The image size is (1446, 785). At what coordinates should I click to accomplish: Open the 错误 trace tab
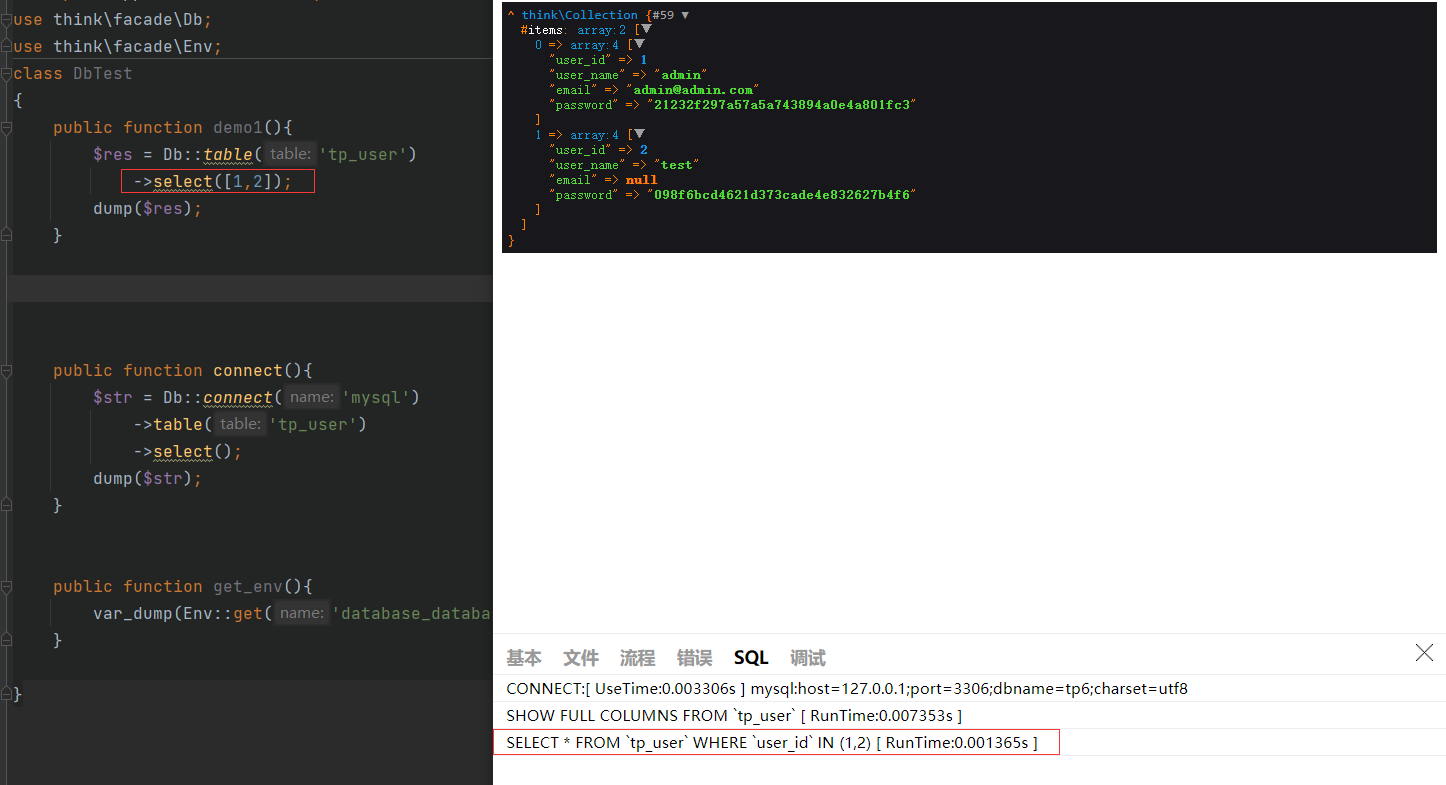click(694, 658)
